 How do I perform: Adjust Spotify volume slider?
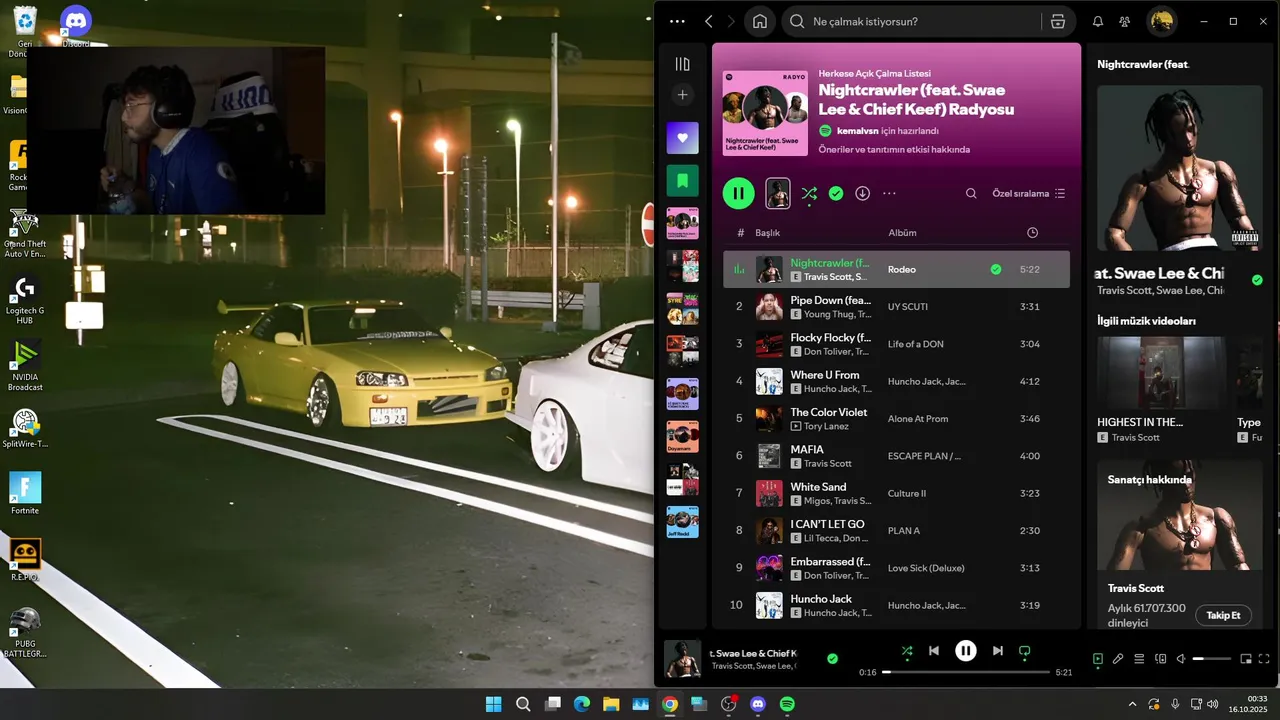click(x=1212, y=659)
